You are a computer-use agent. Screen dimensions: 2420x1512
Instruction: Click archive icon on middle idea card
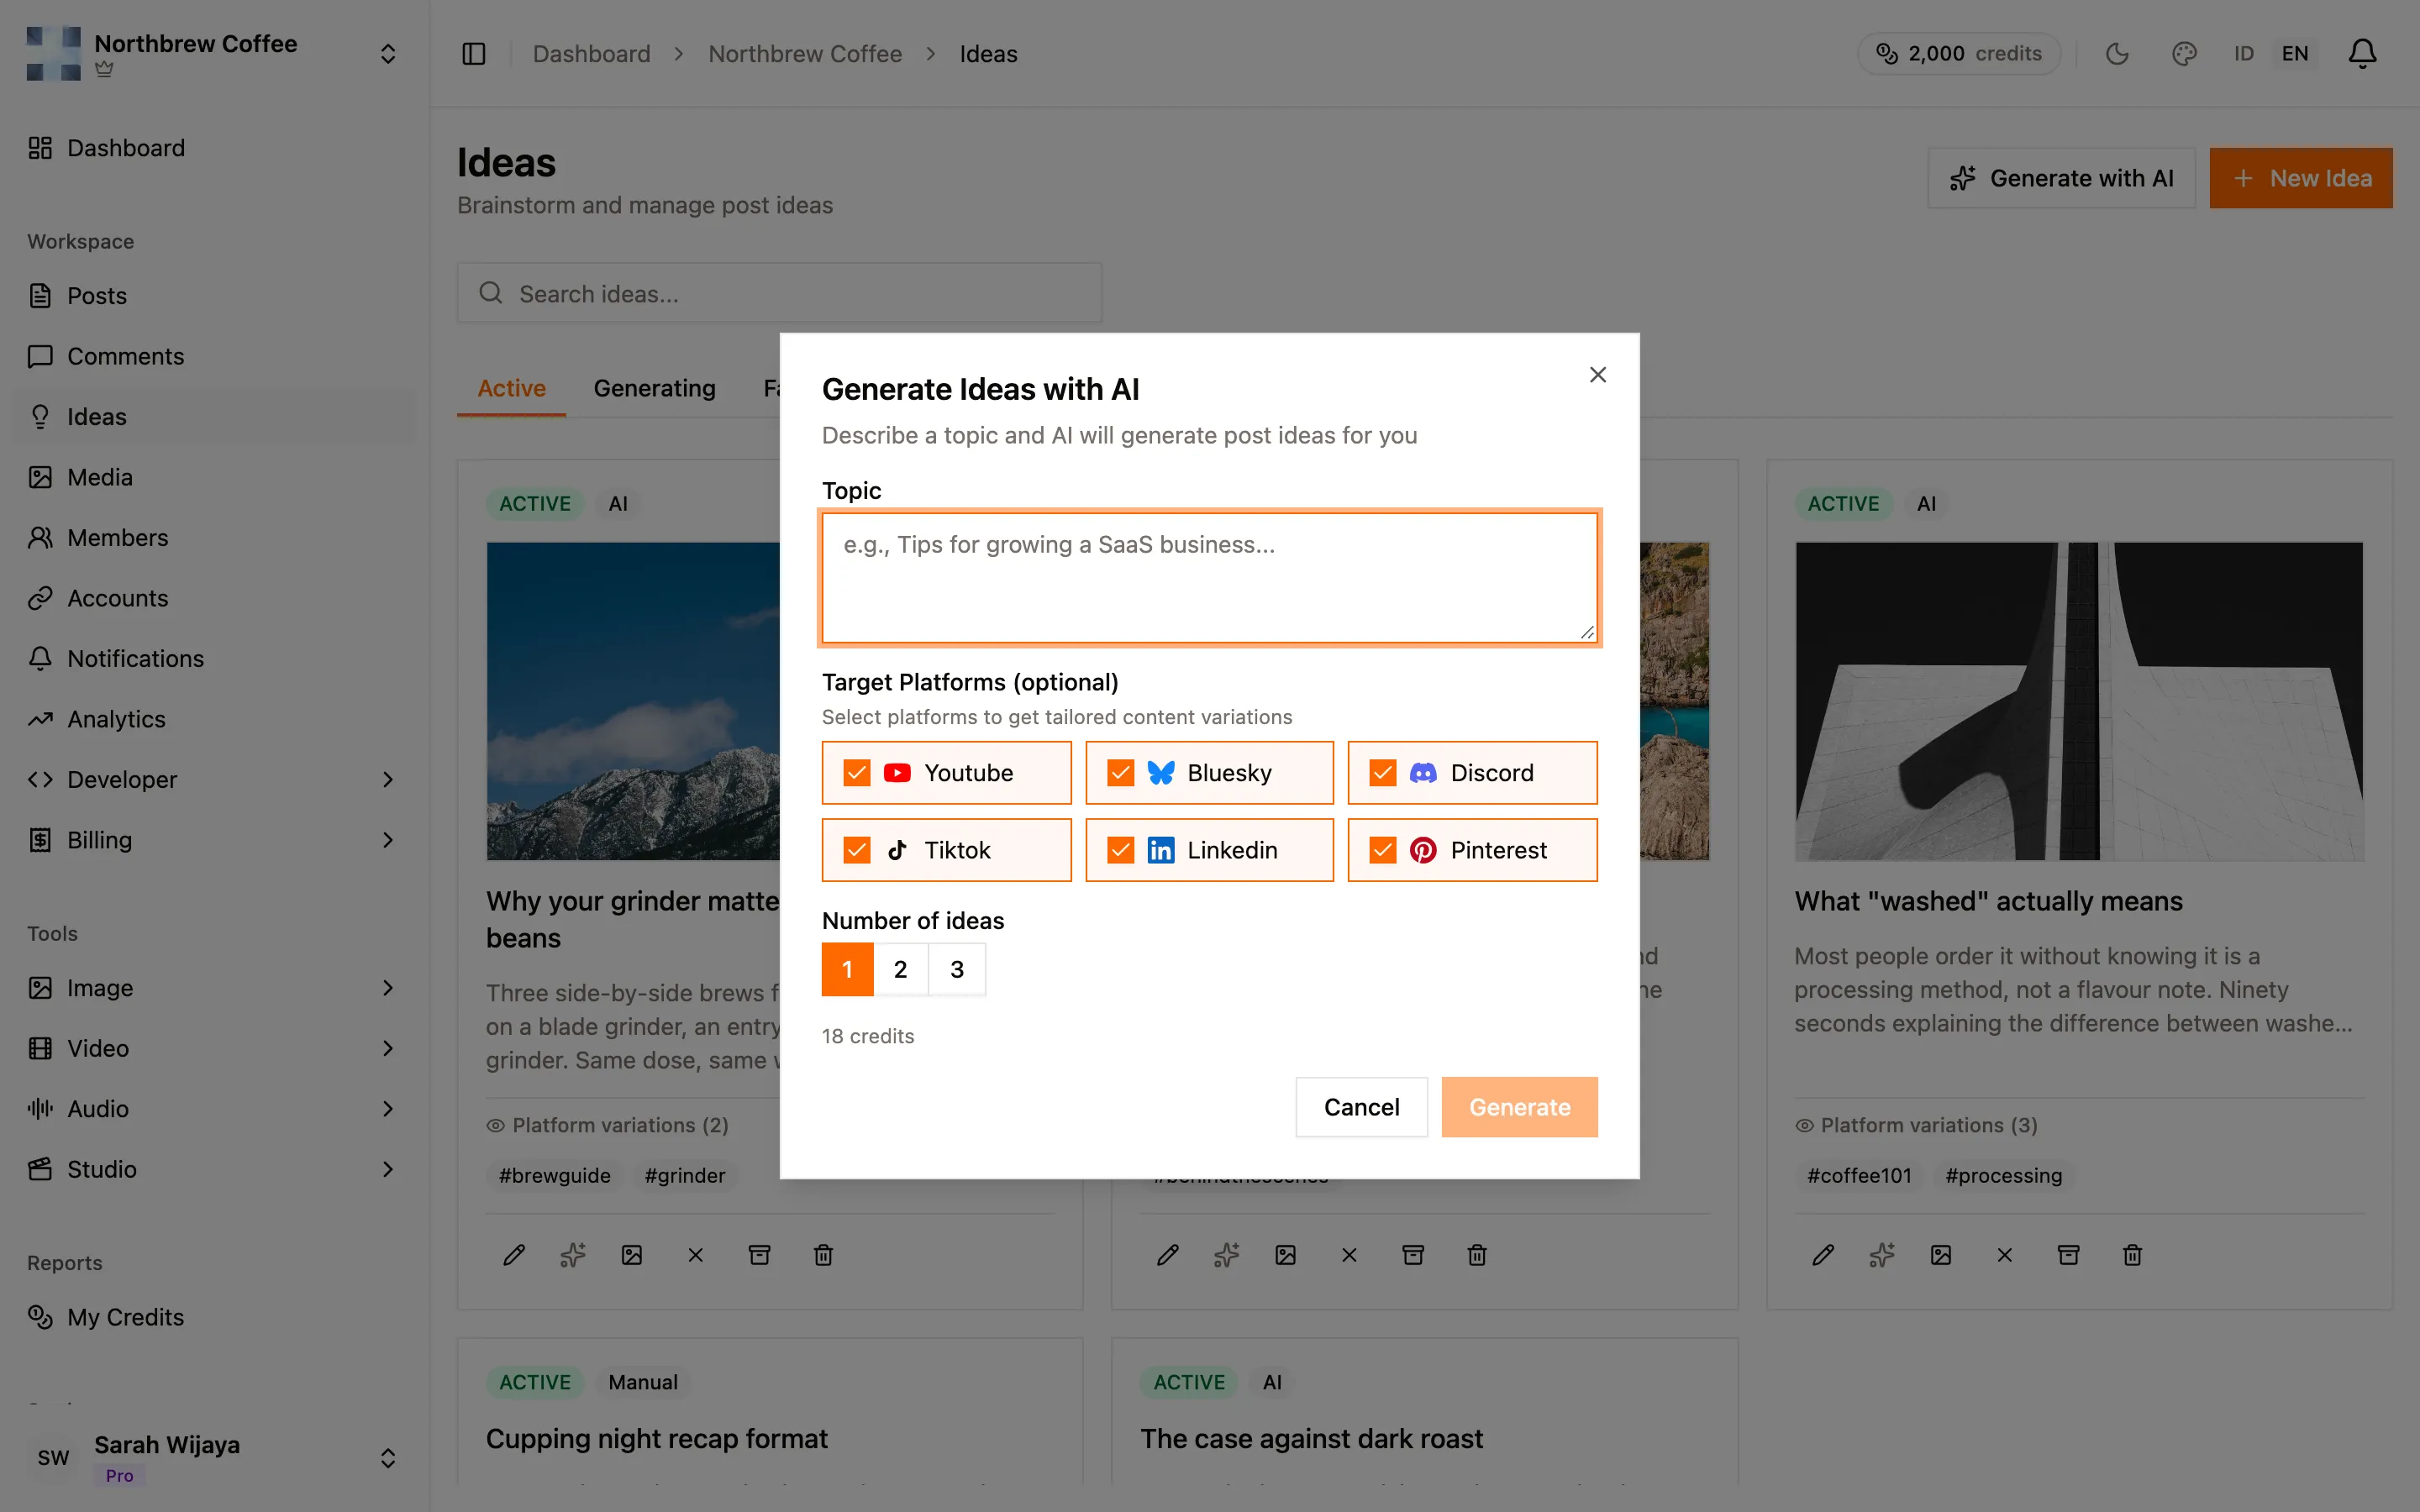(1414, 1255)
